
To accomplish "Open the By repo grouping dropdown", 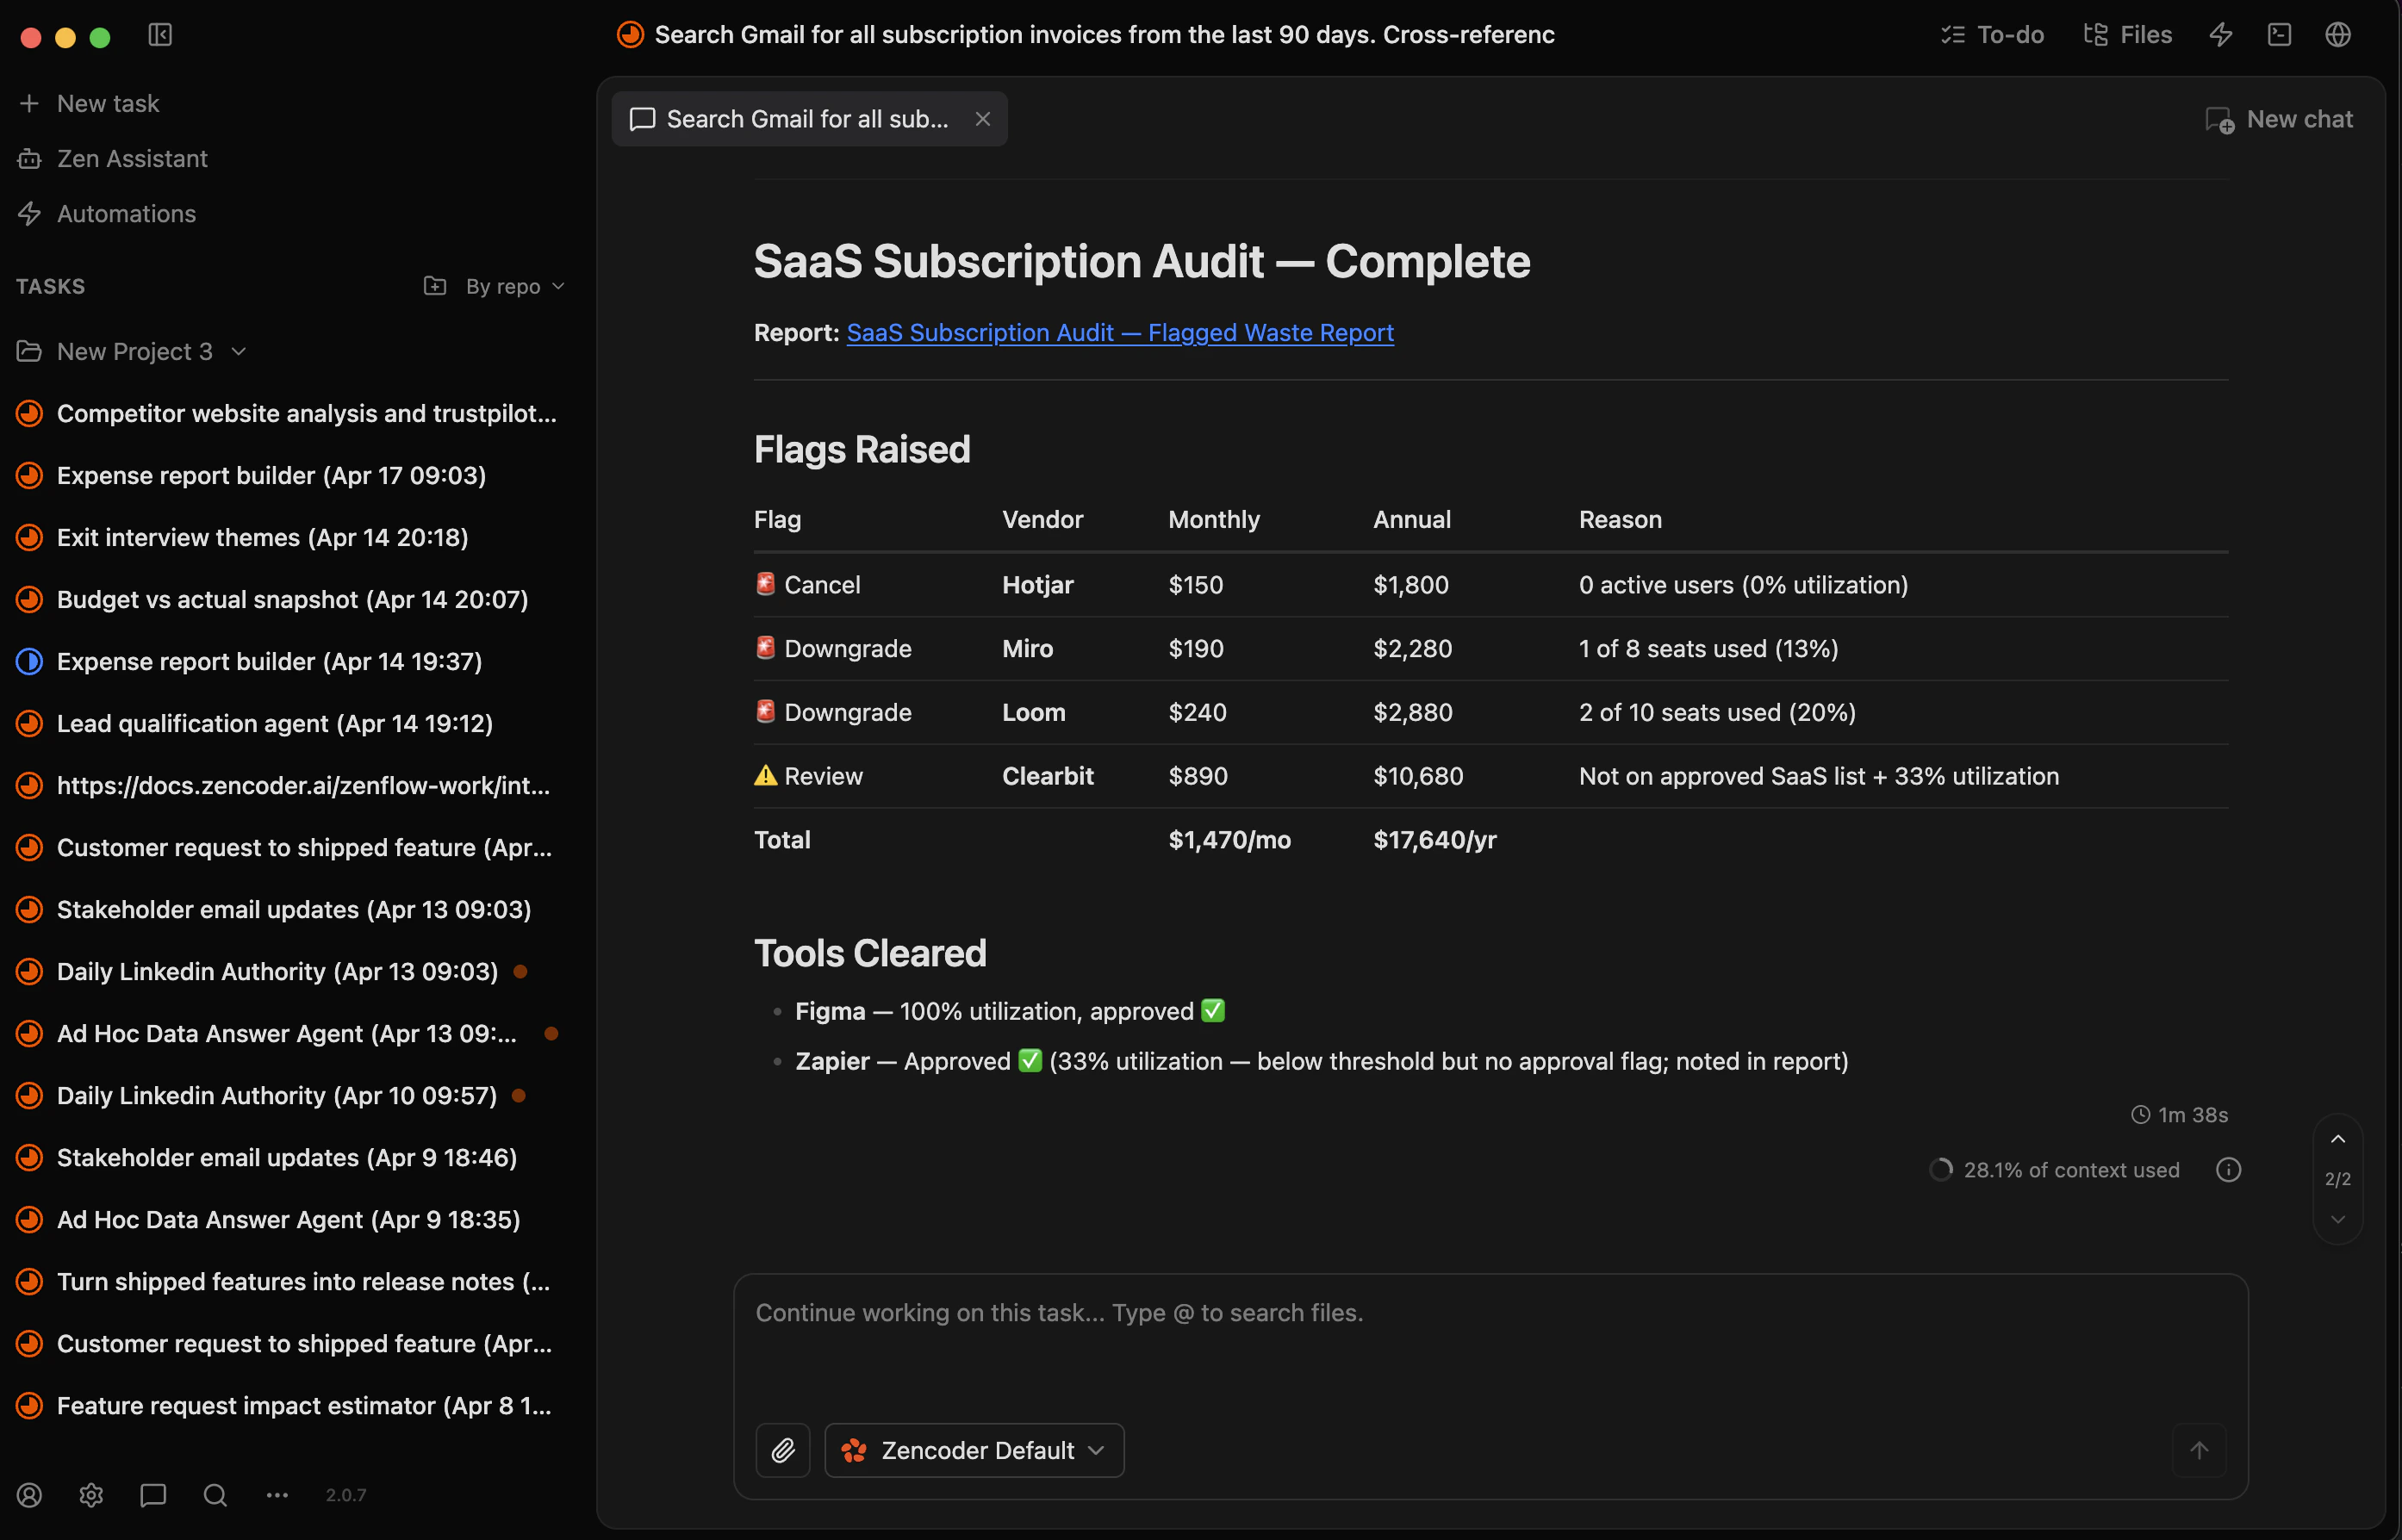I will (515, 286).
